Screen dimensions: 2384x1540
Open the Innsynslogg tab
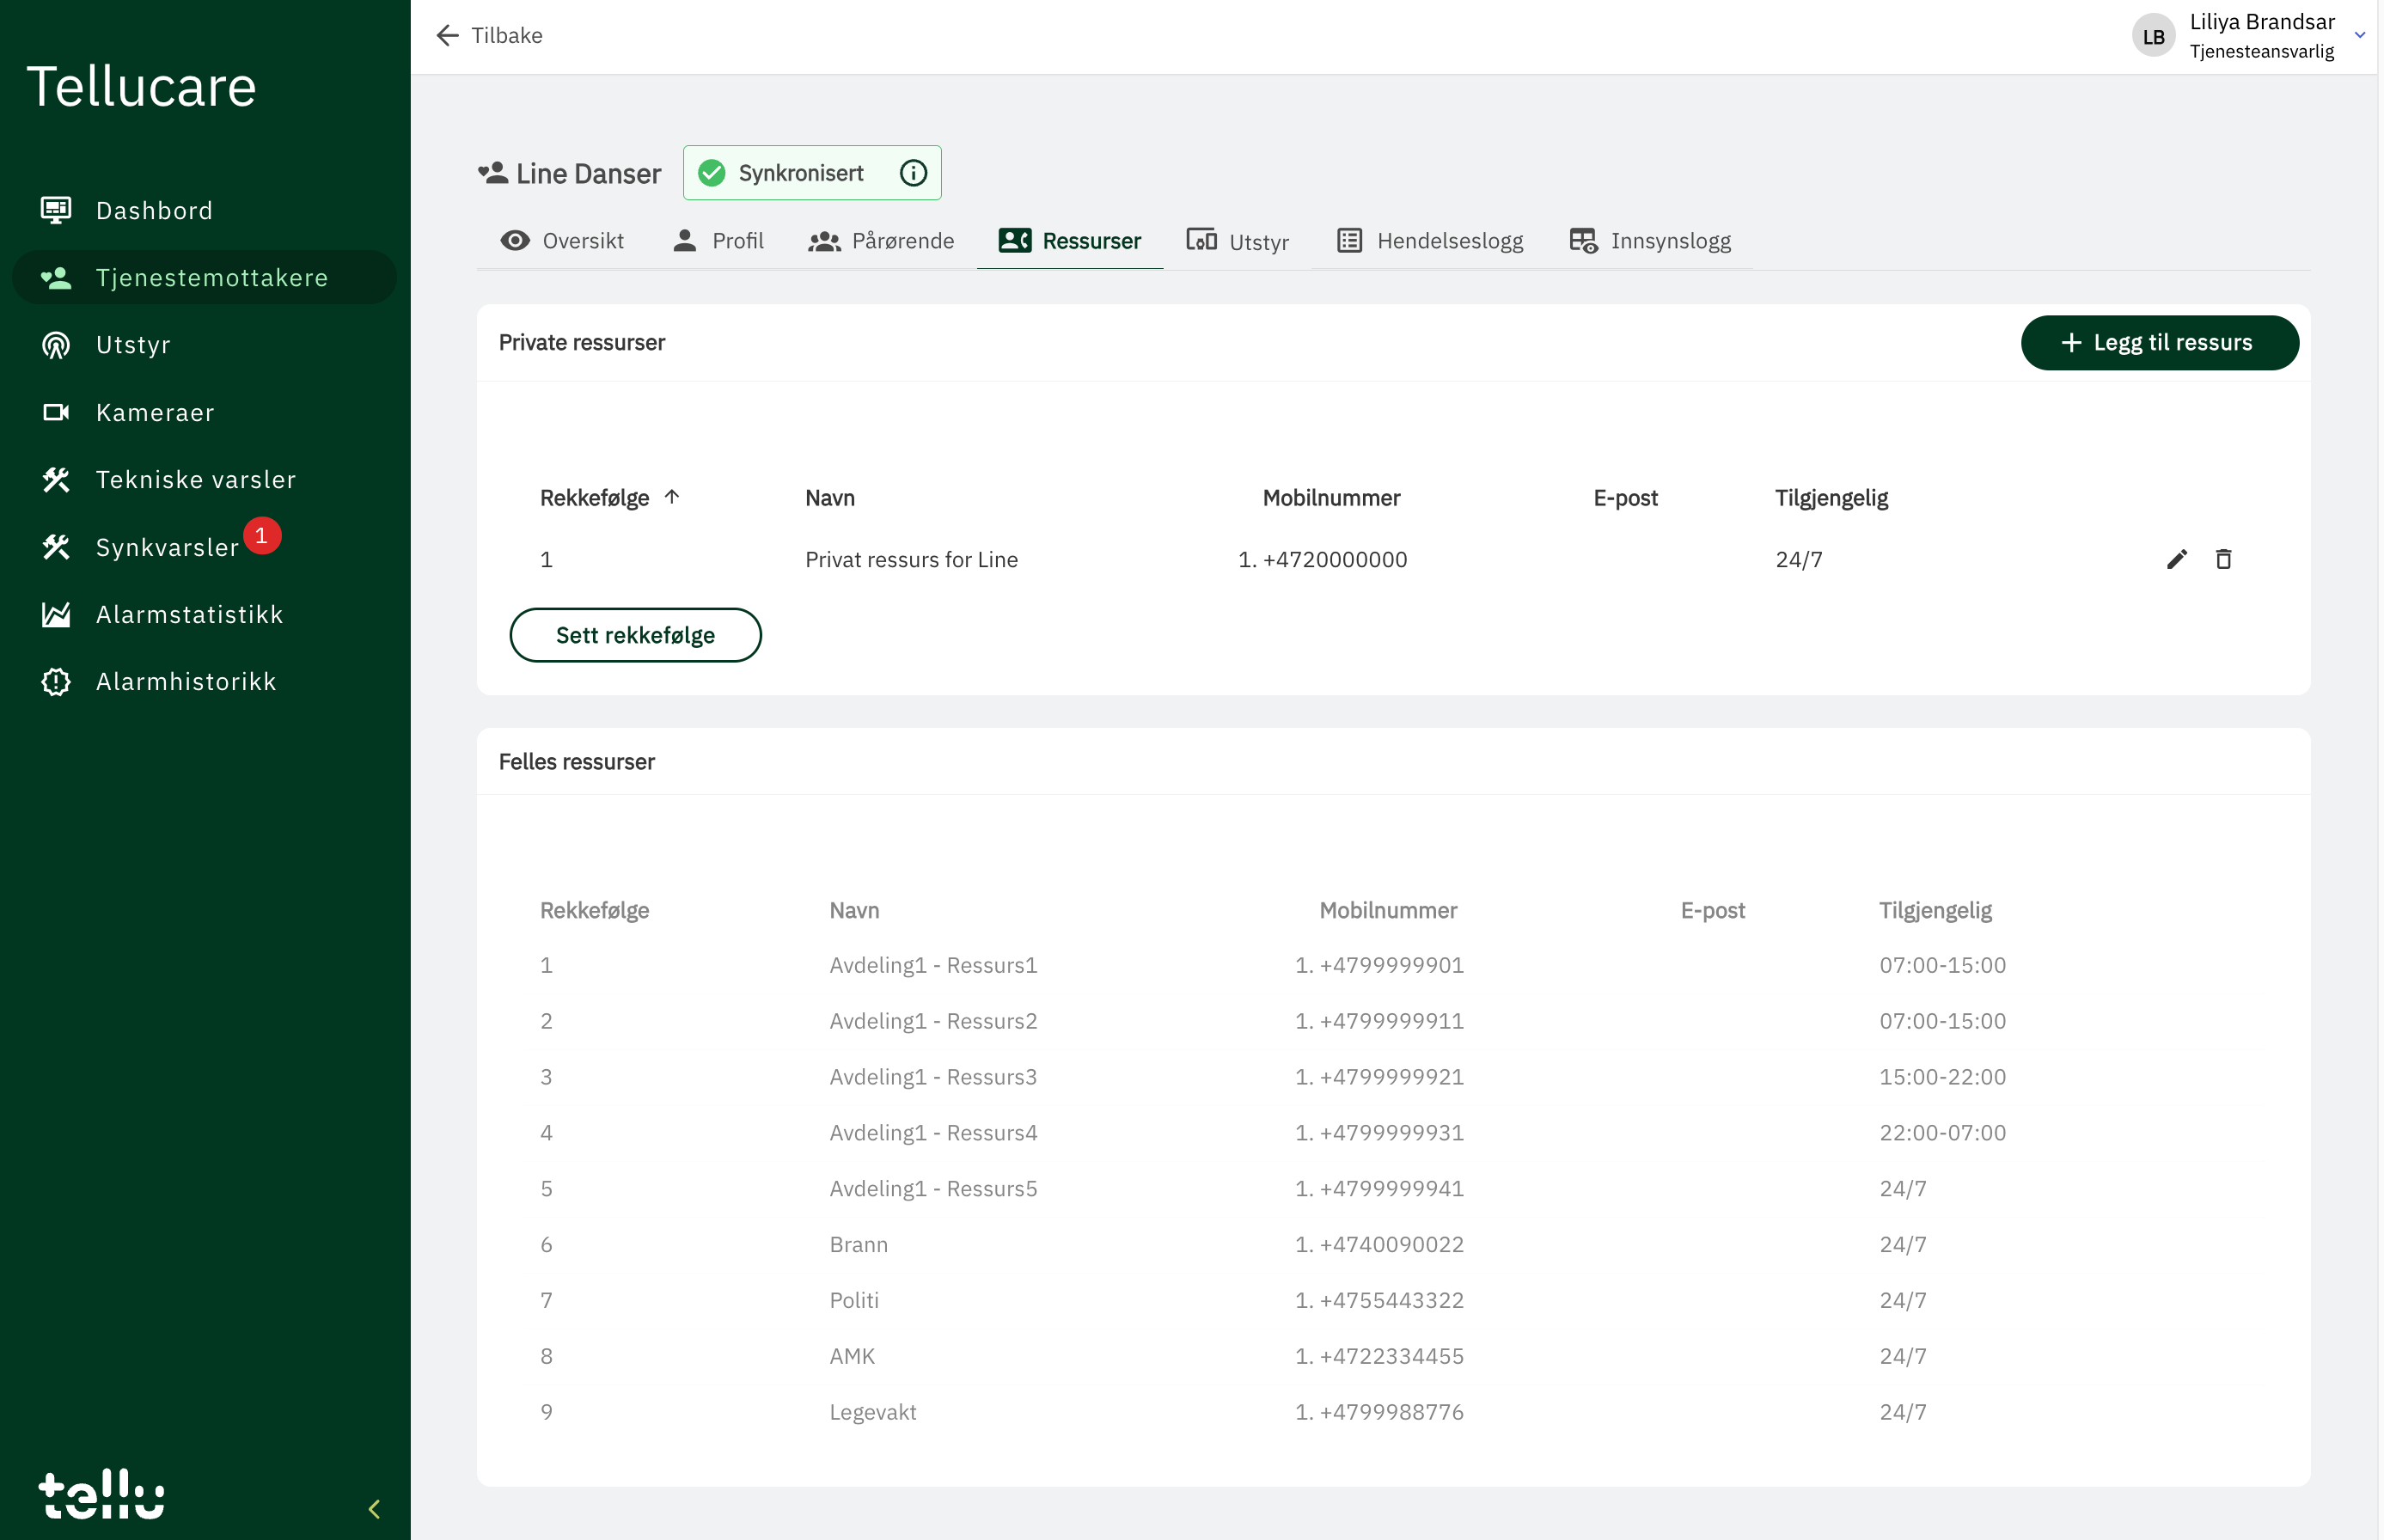[x=1649, y=241]
